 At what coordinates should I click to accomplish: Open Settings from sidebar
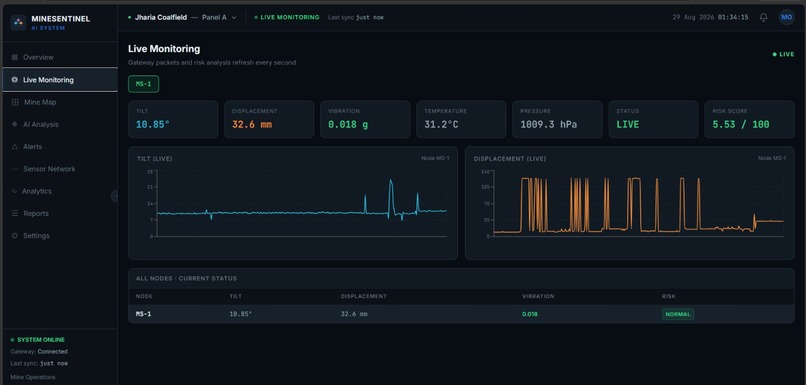pyautogui.click(x=60, y=235)
